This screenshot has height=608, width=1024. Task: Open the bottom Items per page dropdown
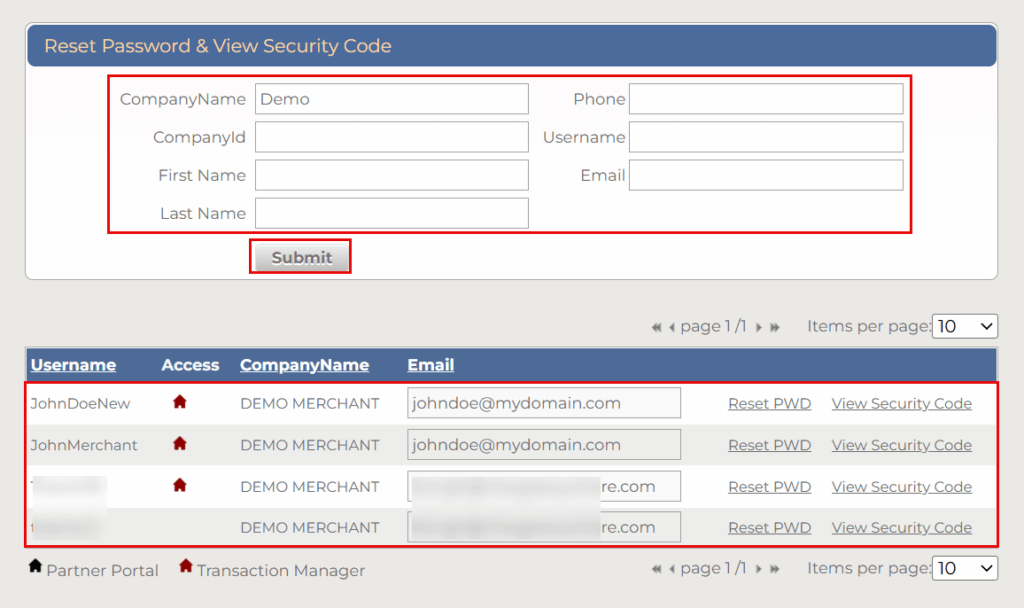[964, 568]
